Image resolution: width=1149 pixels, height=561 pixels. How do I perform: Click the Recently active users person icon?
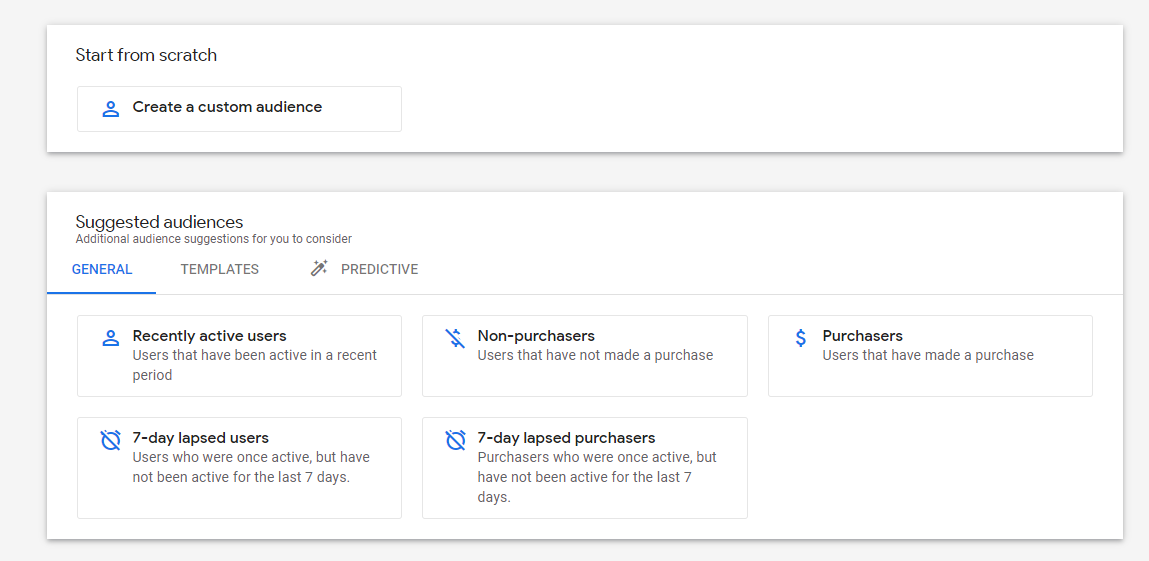pyautogui.click(x=111, y=338)
